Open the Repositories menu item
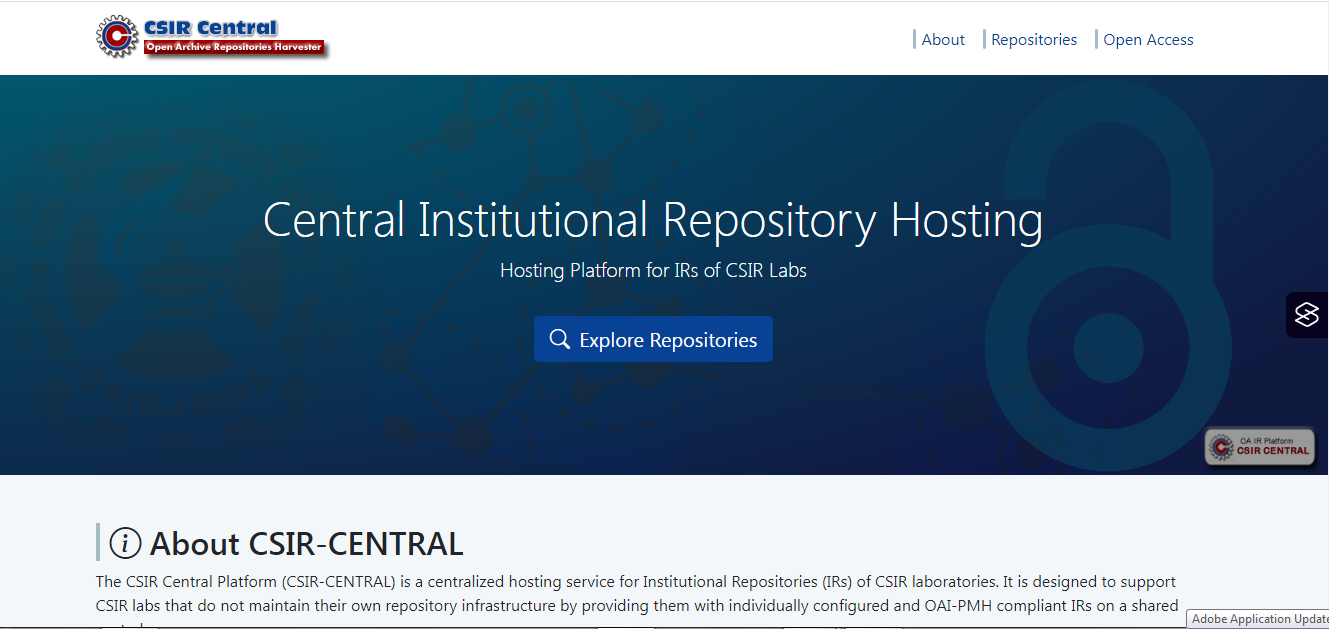Viewport: 1329px width, 629px height. (1034, 40)
